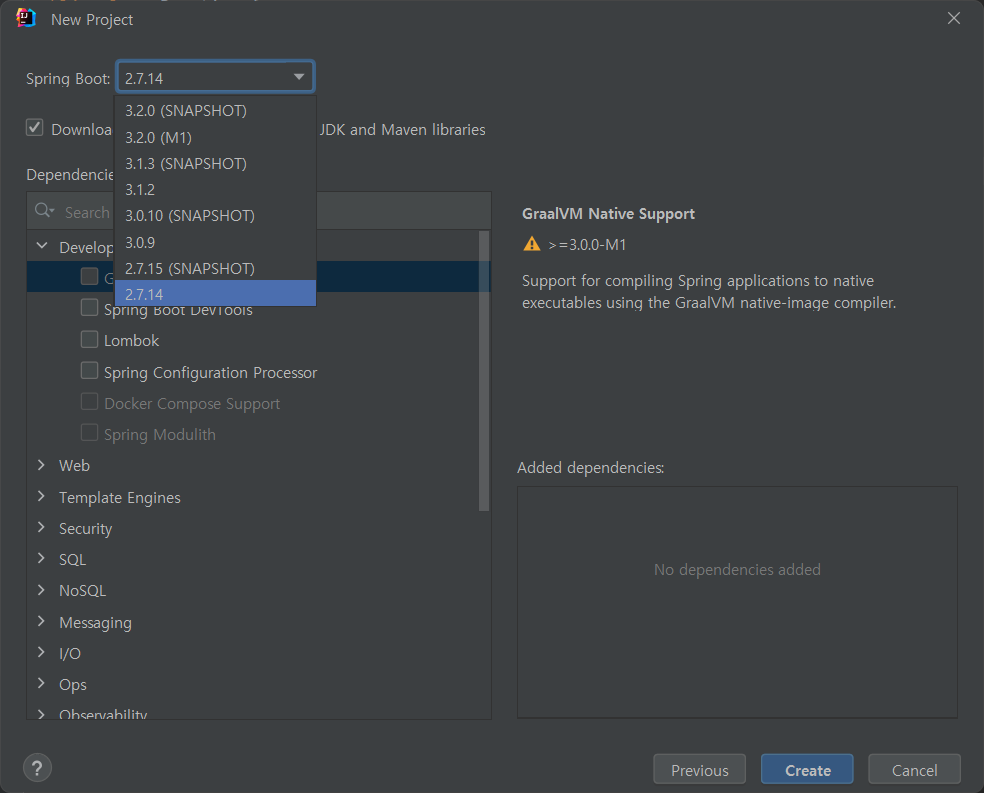
Task: Expand the Template Engines category
Action: point(41,496)
